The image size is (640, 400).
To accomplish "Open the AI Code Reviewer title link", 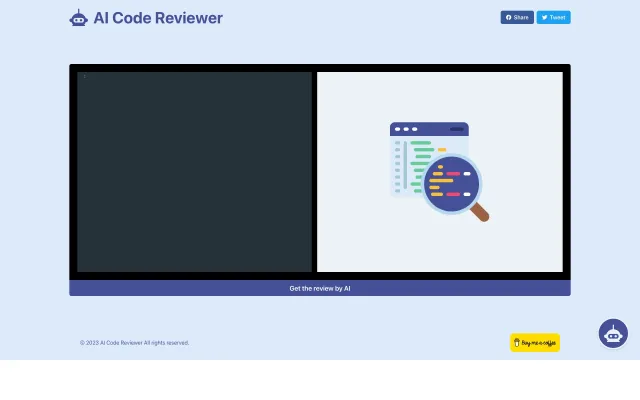I will tap(158, 18).
